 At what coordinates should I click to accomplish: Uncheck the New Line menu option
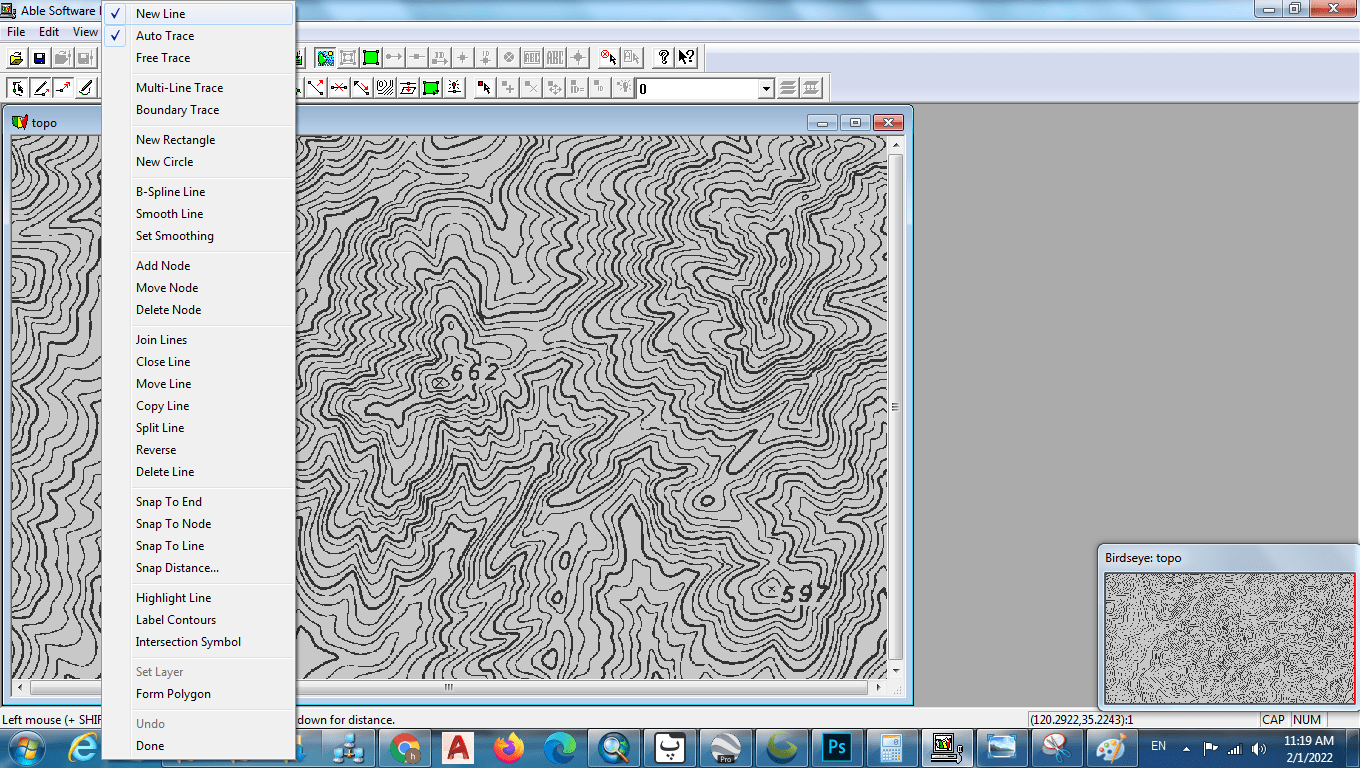161,14
